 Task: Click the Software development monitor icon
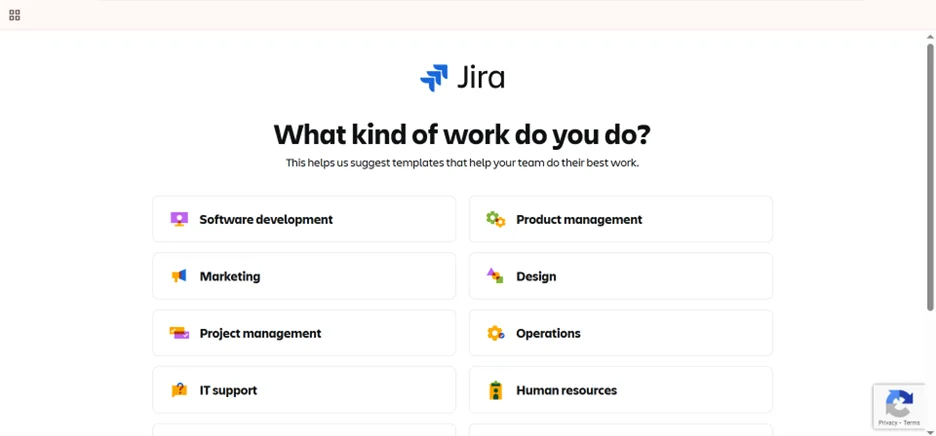(179, 219)
